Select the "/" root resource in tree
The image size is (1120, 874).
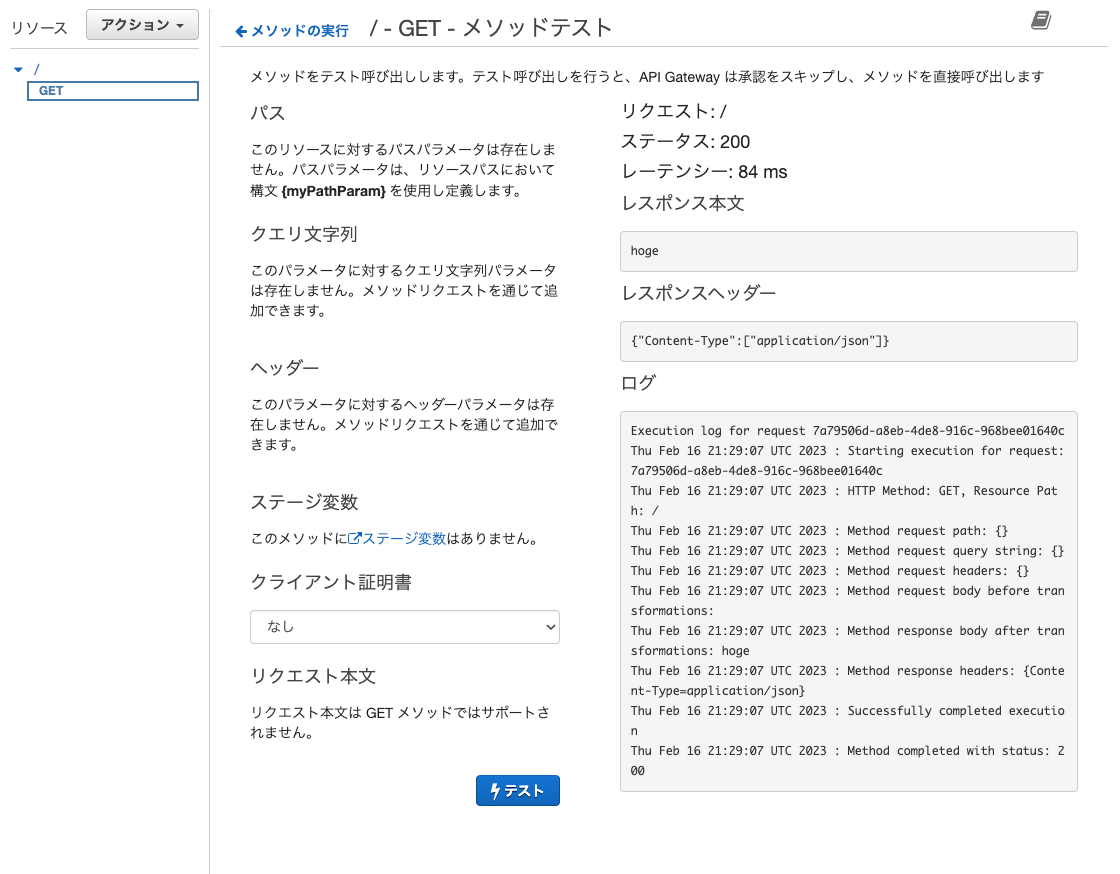(x=37, y=69)
